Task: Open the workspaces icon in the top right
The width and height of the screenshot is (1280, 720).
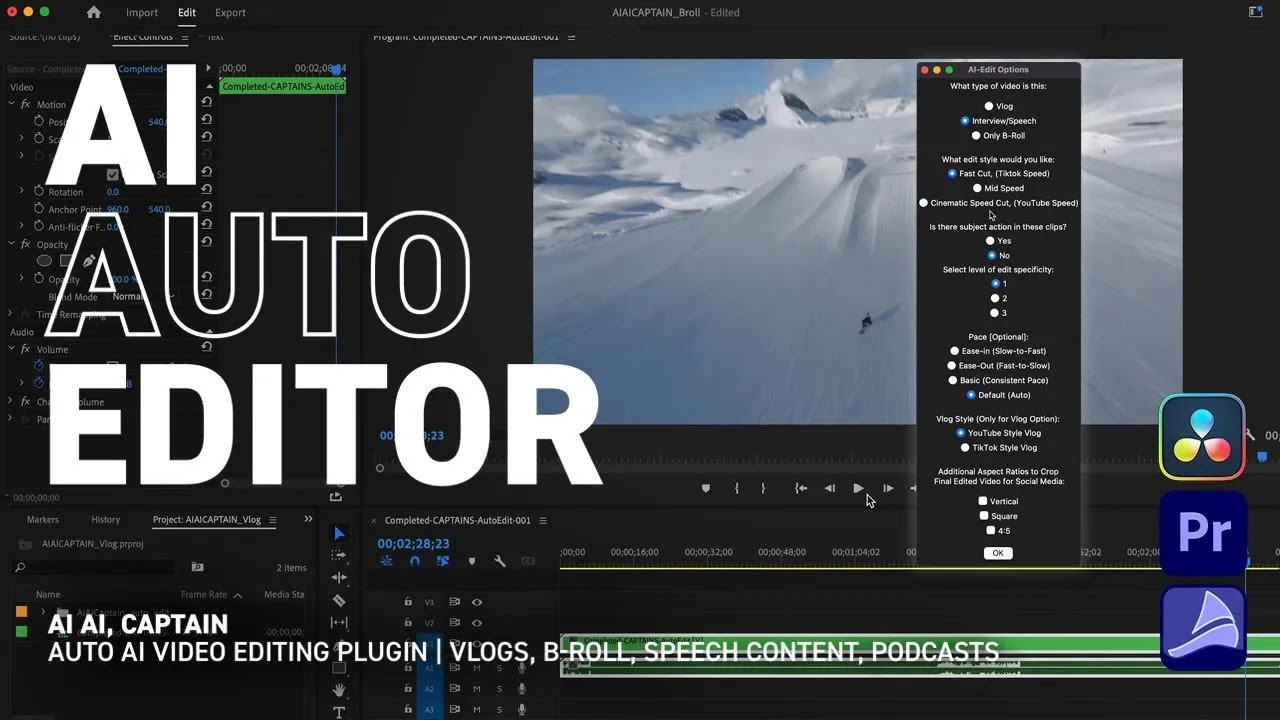Action: click(1256, 12)
